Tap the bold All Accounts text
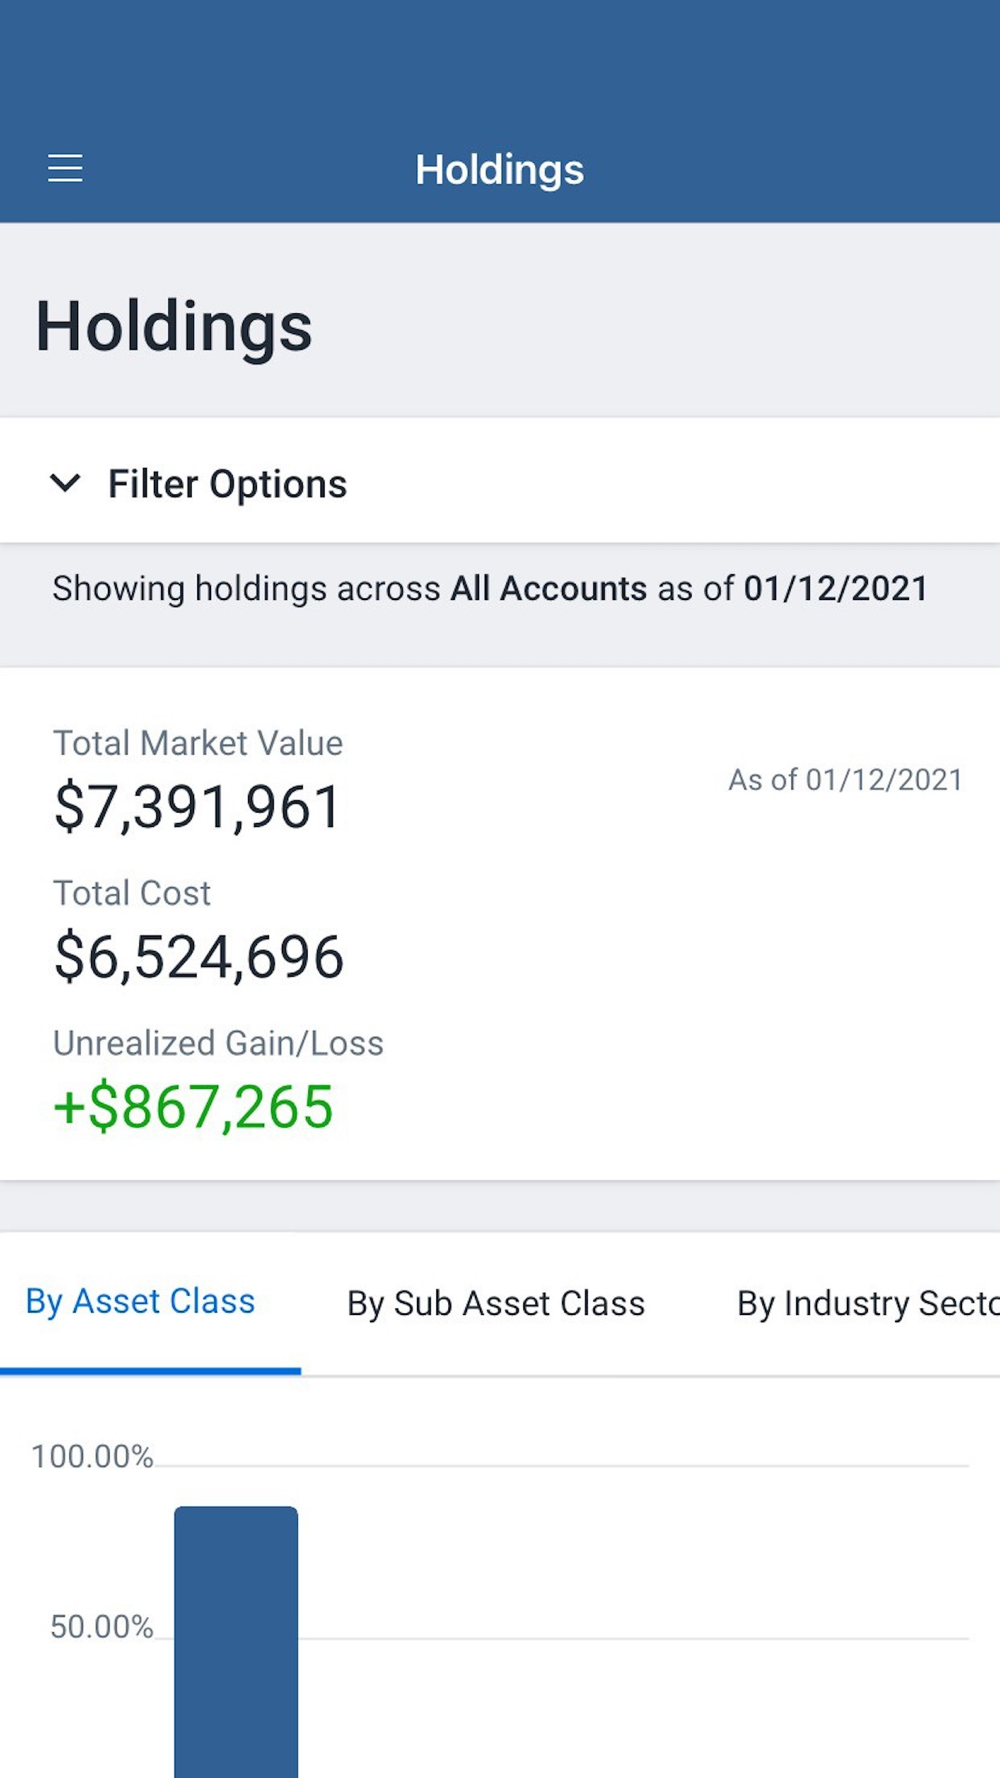Image resolution: width=1000 pixels, height=1778 pixels. [549, 589]
